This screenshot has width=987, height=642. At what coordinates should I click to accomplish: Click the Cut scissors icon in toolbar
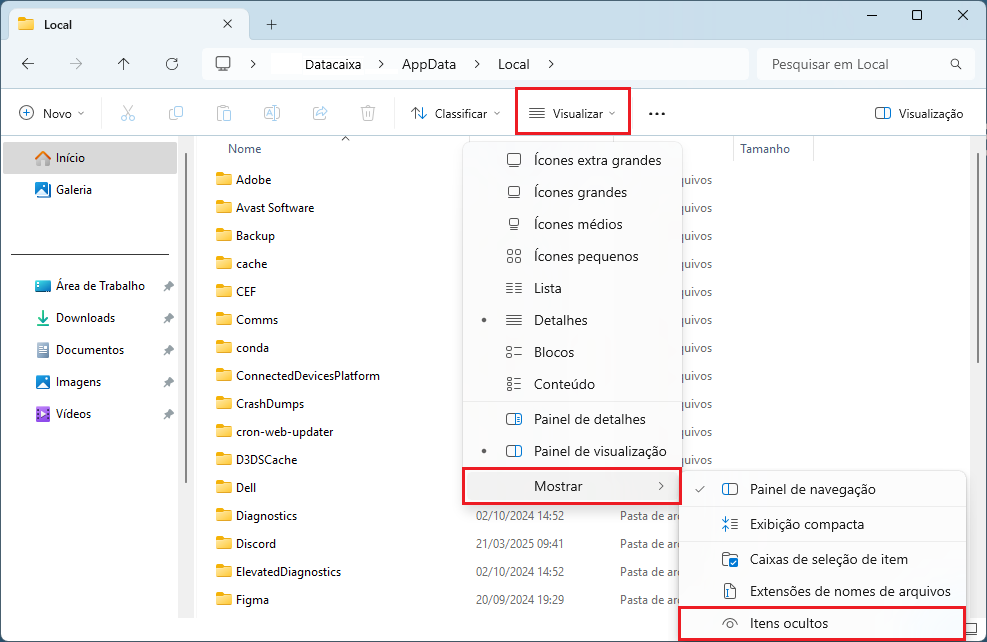128,114
